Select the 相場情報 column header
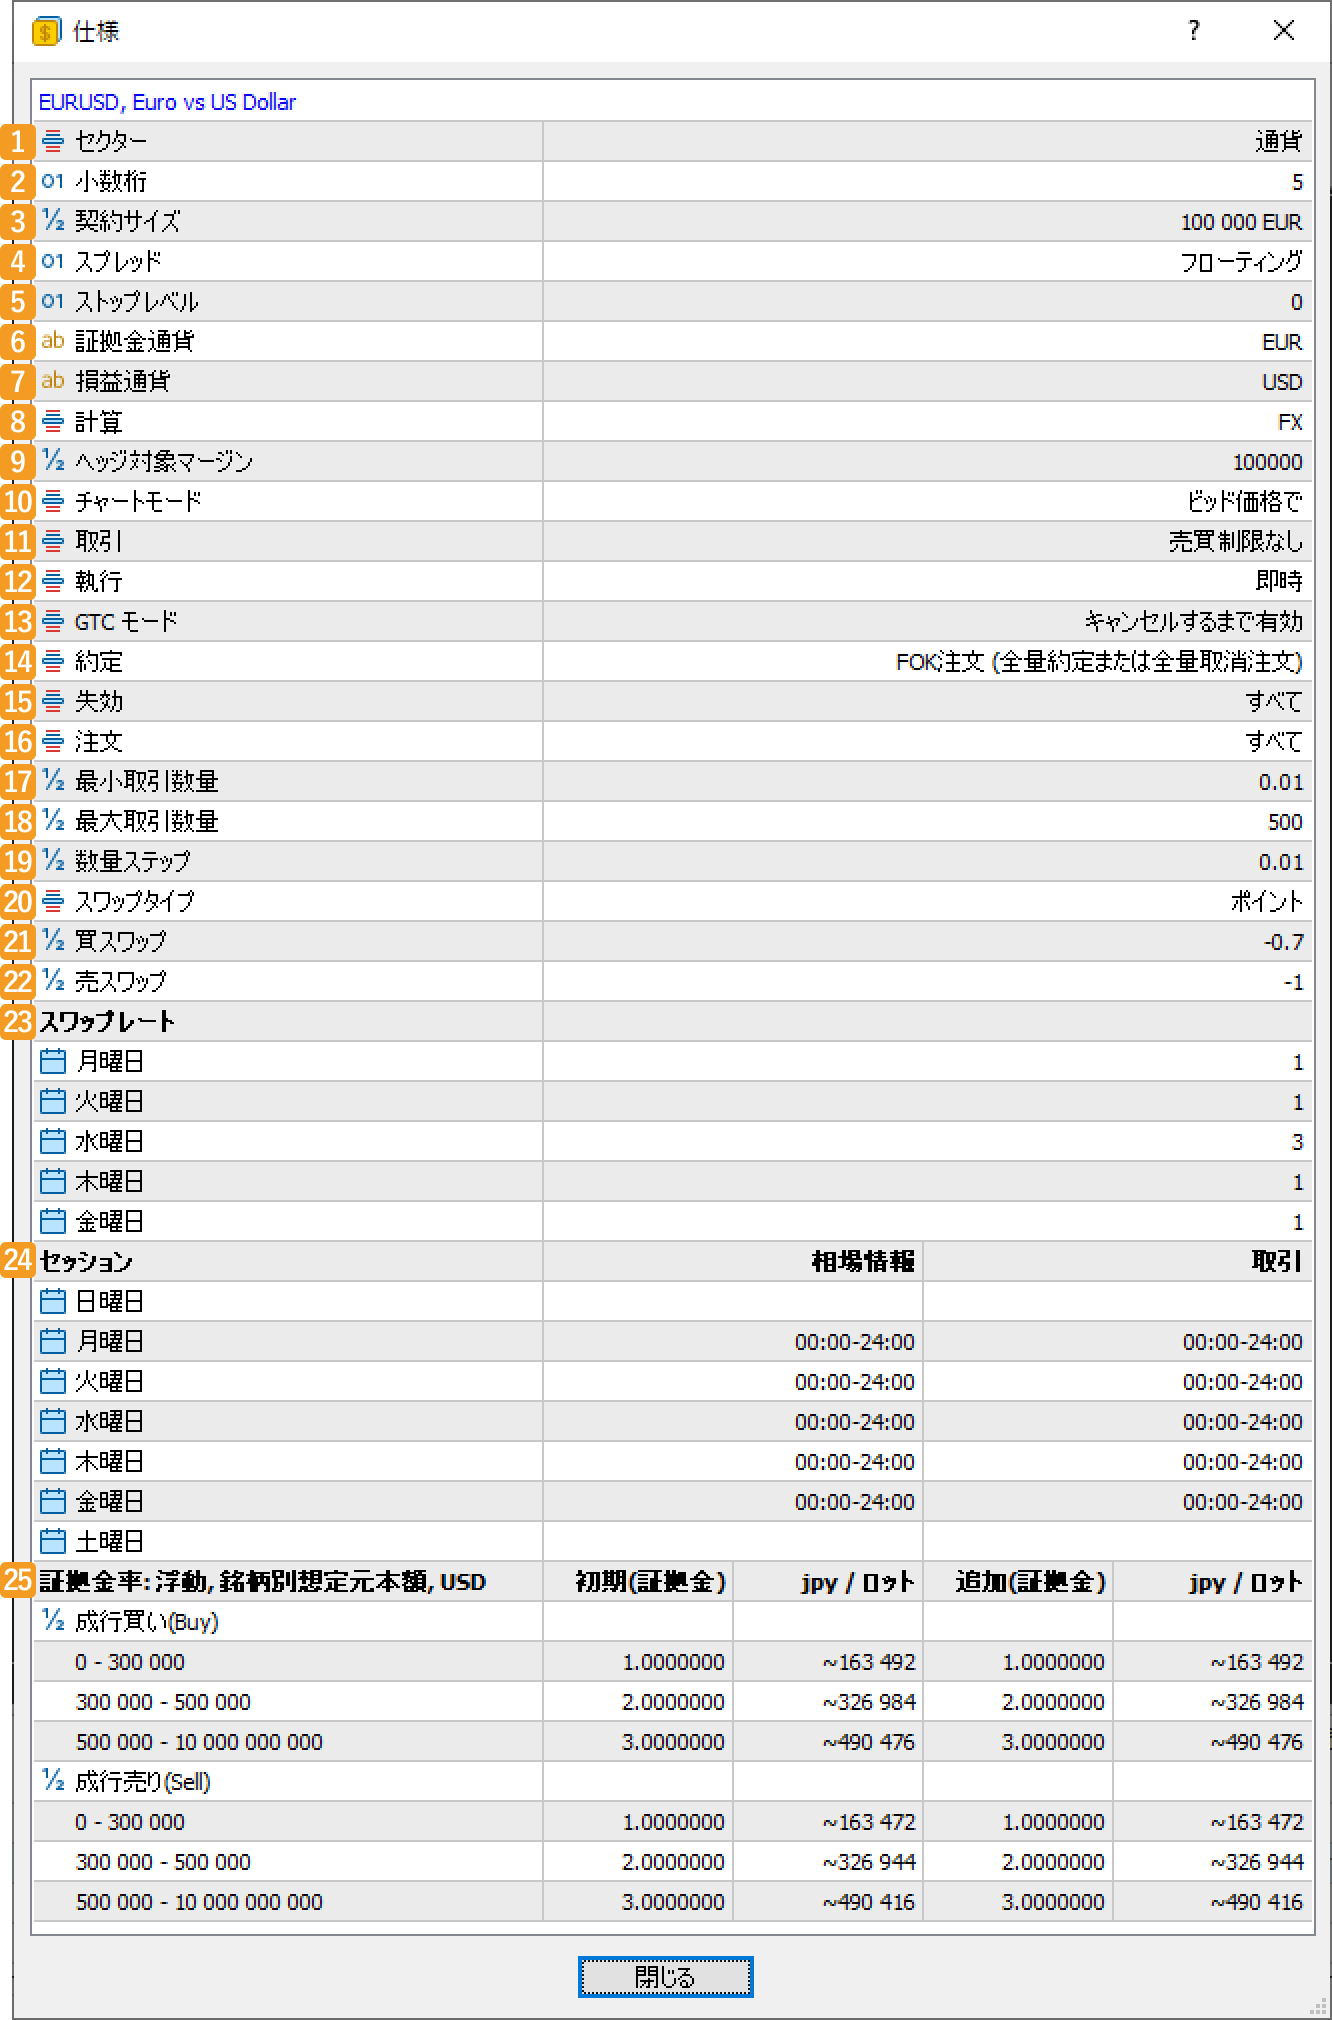 click(864, 1261)
